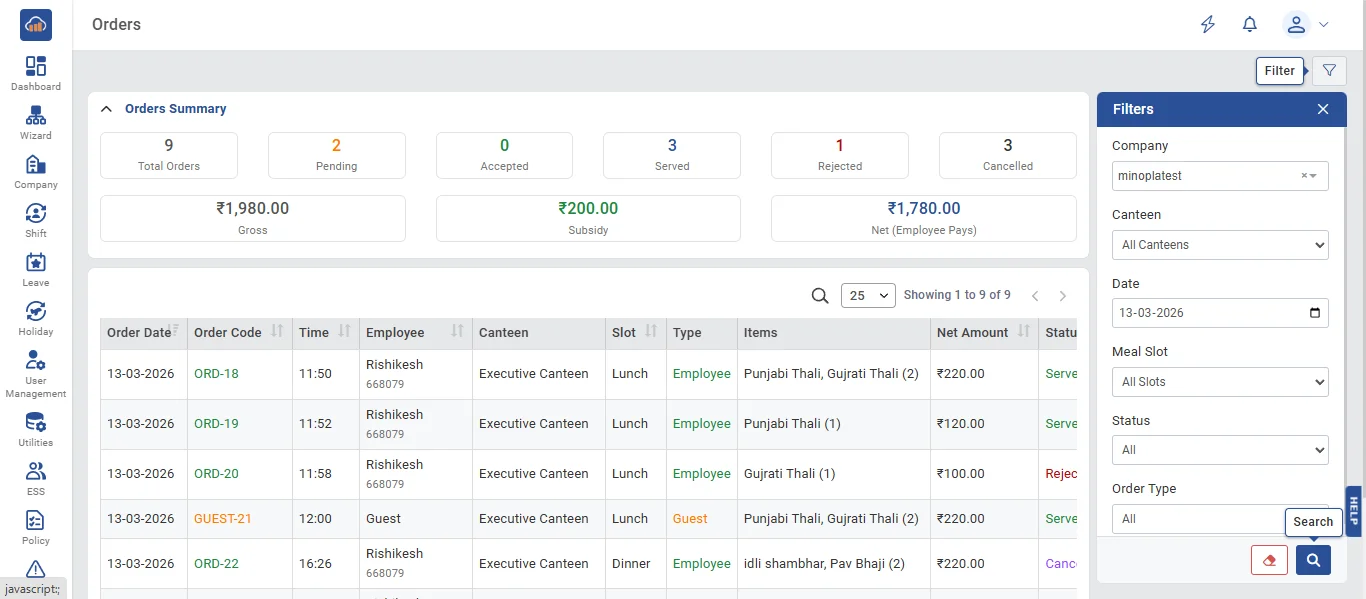Open order GUEST-21
Image resolution: width=1366 pixels, height=599 pixels.
pyautogui.click(x=223, y=519)
